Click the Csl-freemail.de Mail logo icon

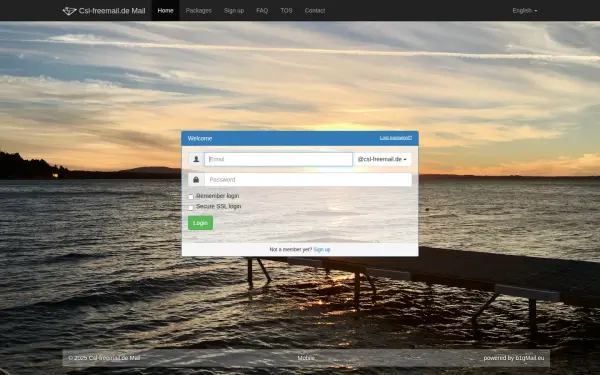(x=69, y=11)
